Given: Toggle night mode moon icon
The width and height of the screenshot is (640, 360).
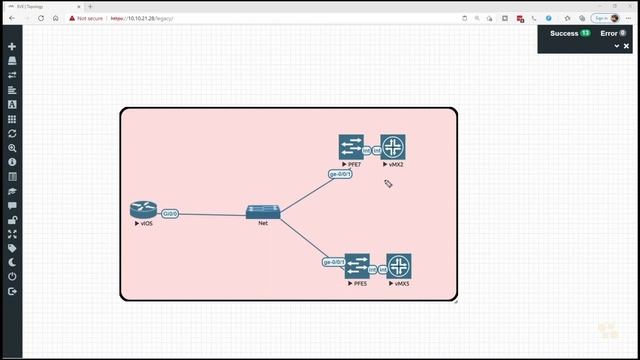Looking at the screenshot, I should pyautogui.click(x=12, y=262).
